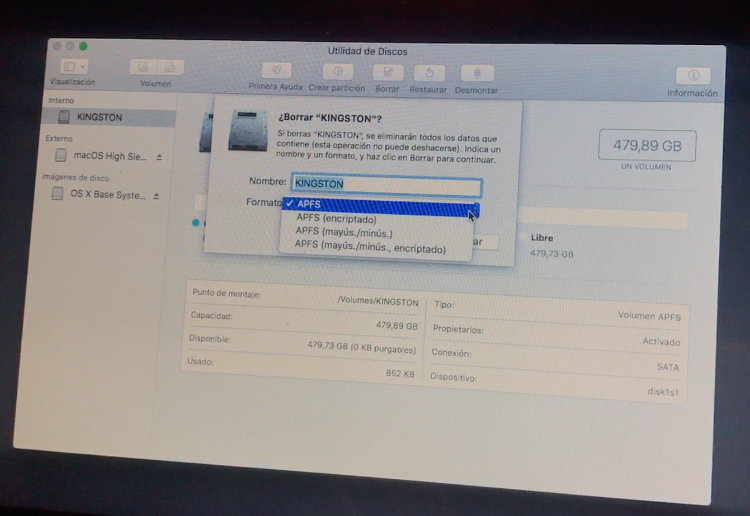Click the Nombre text field
The width and height of the screenshot is (750, 516).
[386, 185]
